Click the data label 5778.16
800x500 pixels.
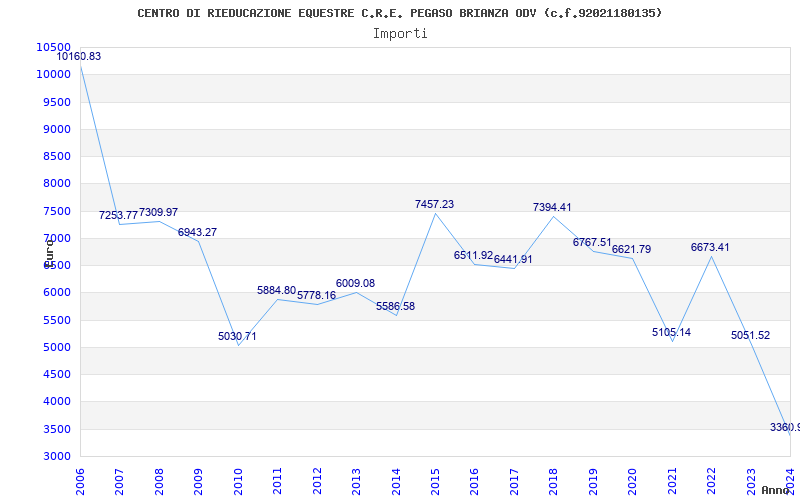316,295
